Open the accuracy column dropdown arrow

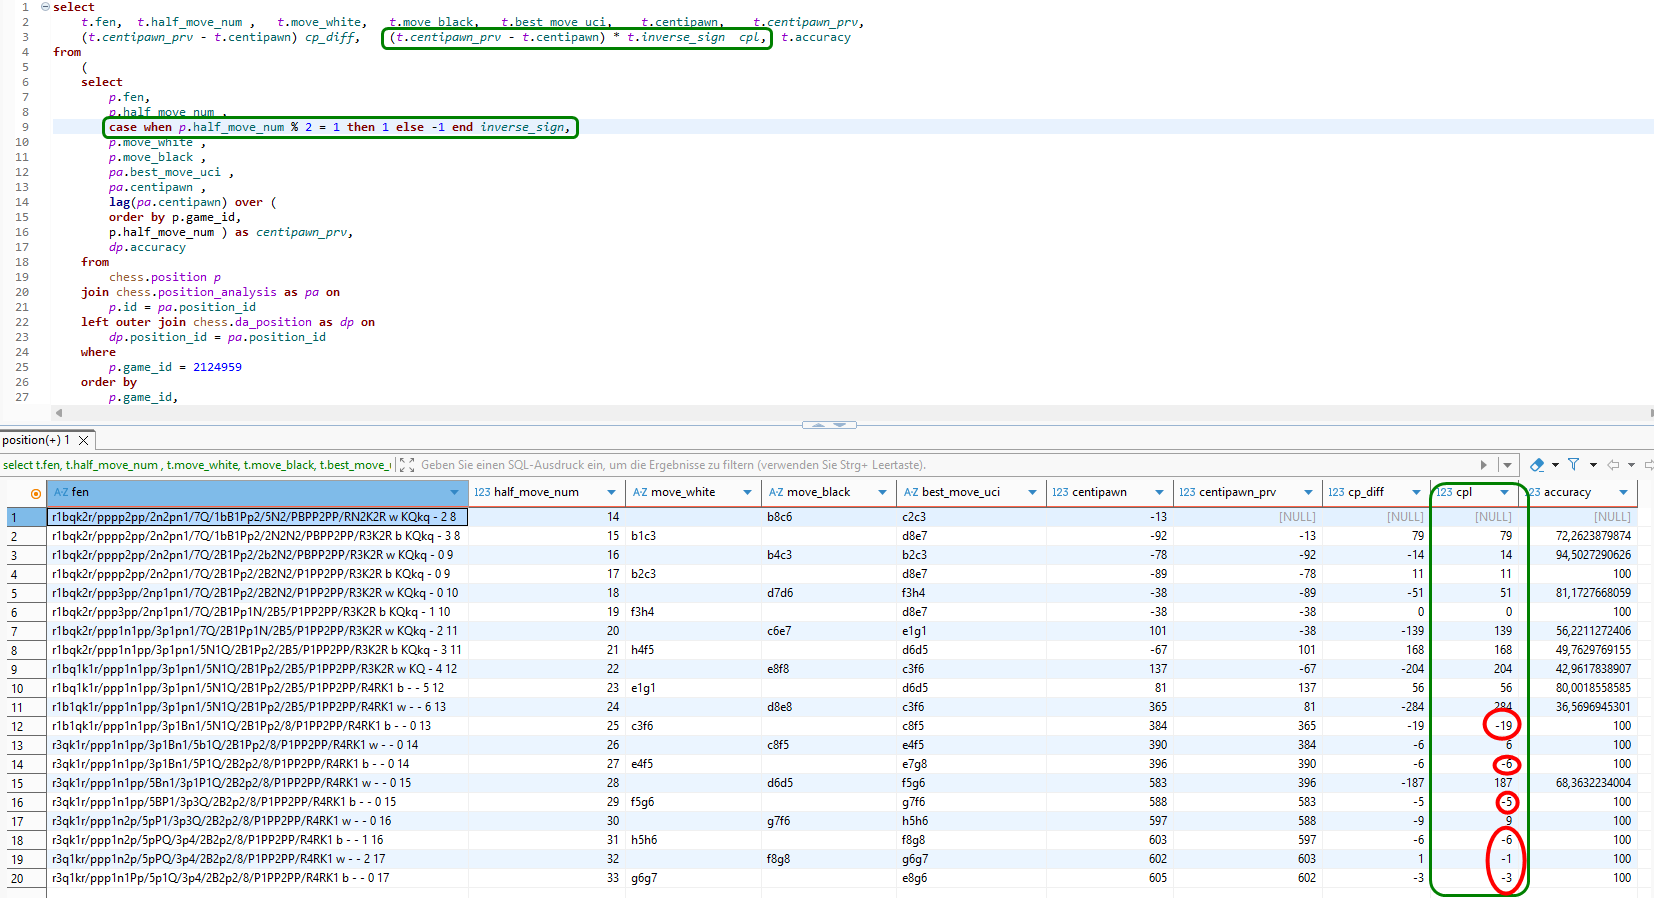point(1623,492)
